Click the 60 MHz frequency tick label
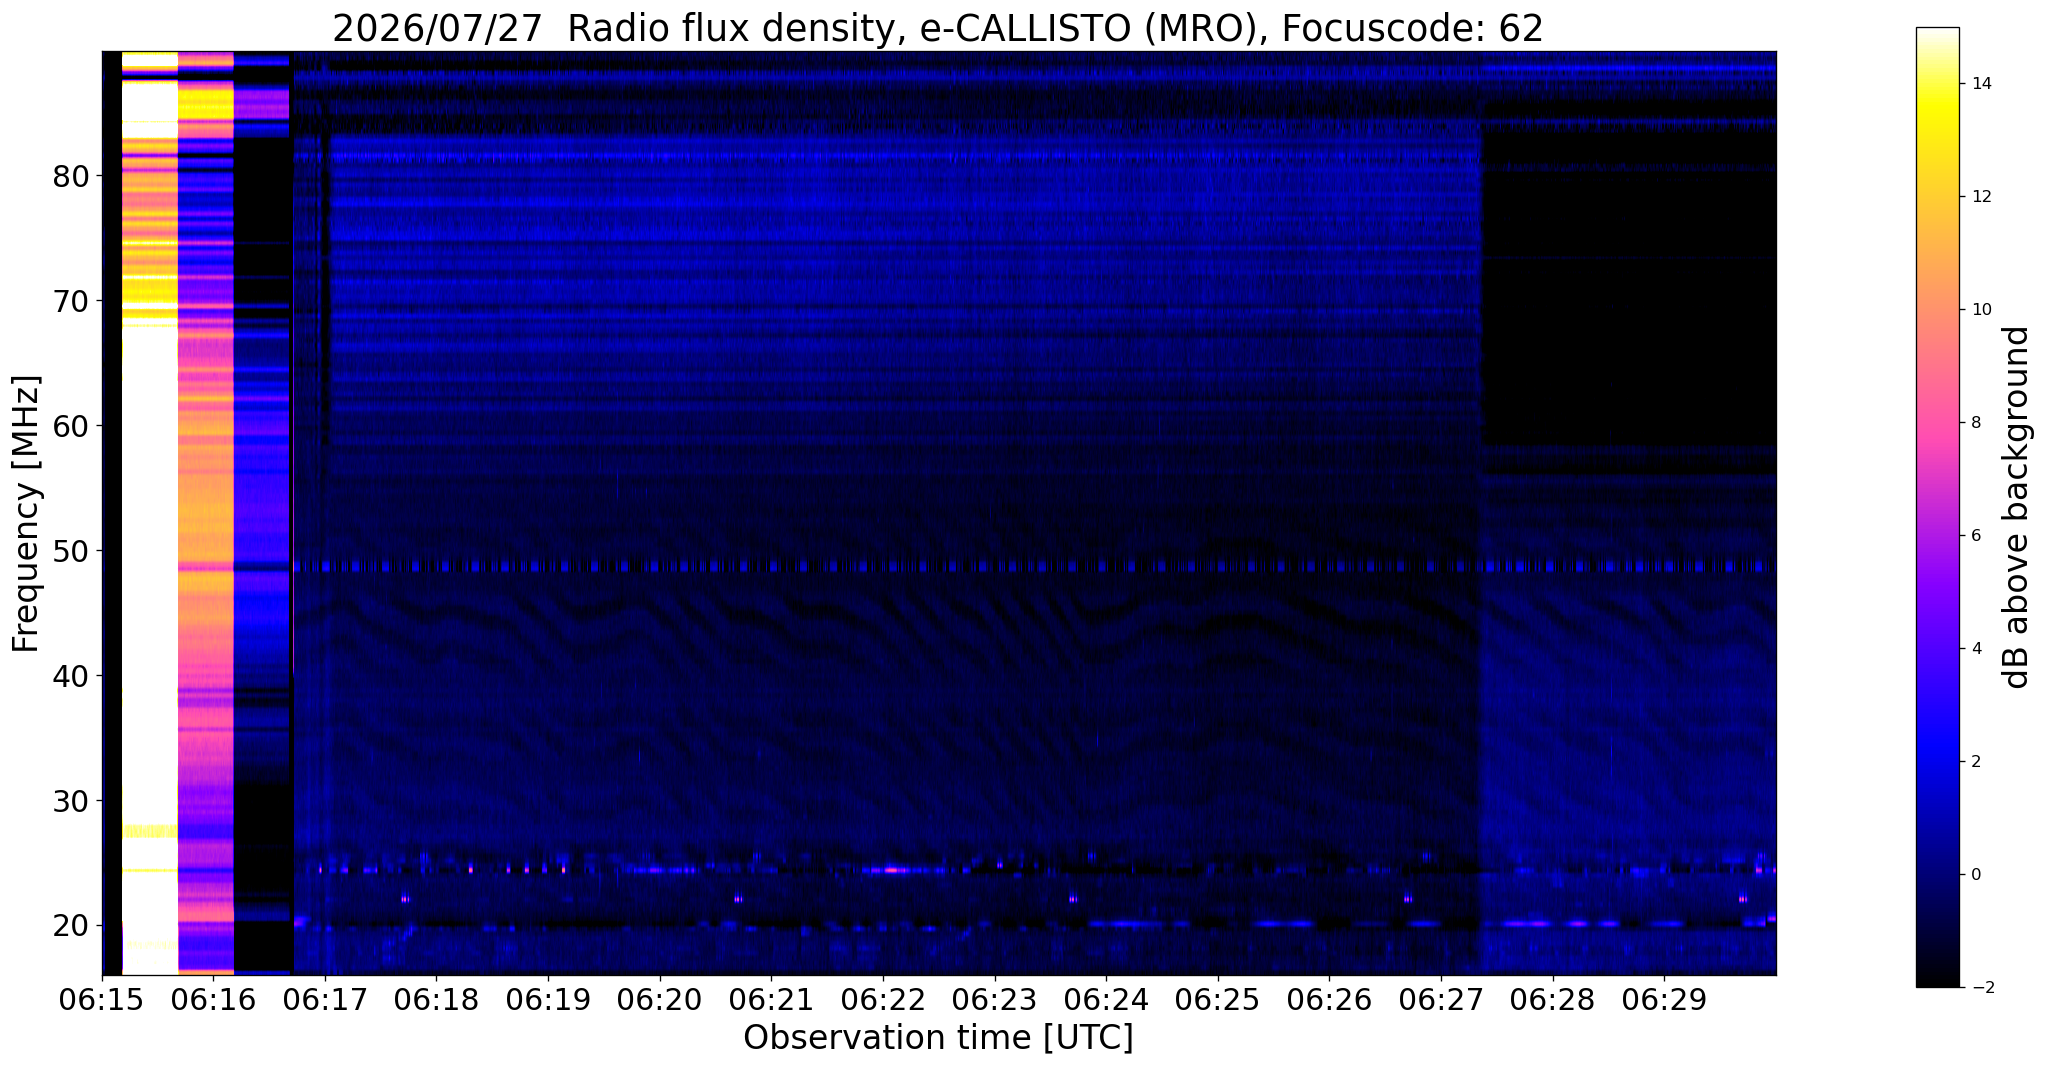Screen dimensions: 2047x1067 tap(70, 426)
